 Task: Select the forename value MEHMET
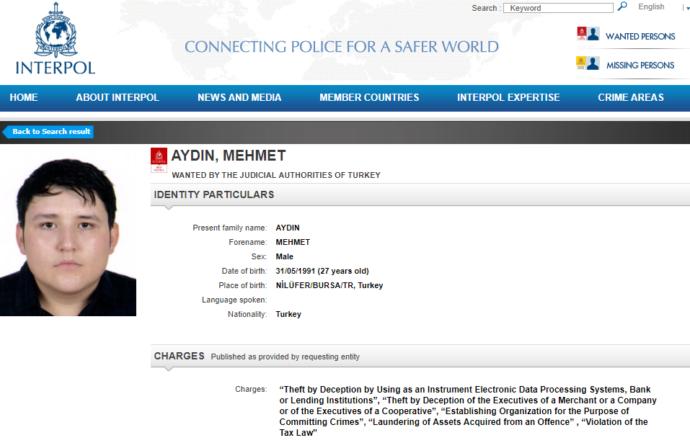tap(293, 242)
